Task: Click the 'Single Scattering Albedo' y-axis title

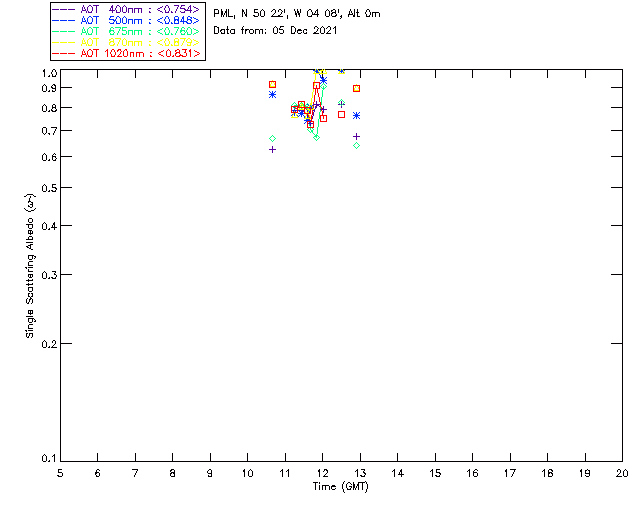Action: point(31,266)
